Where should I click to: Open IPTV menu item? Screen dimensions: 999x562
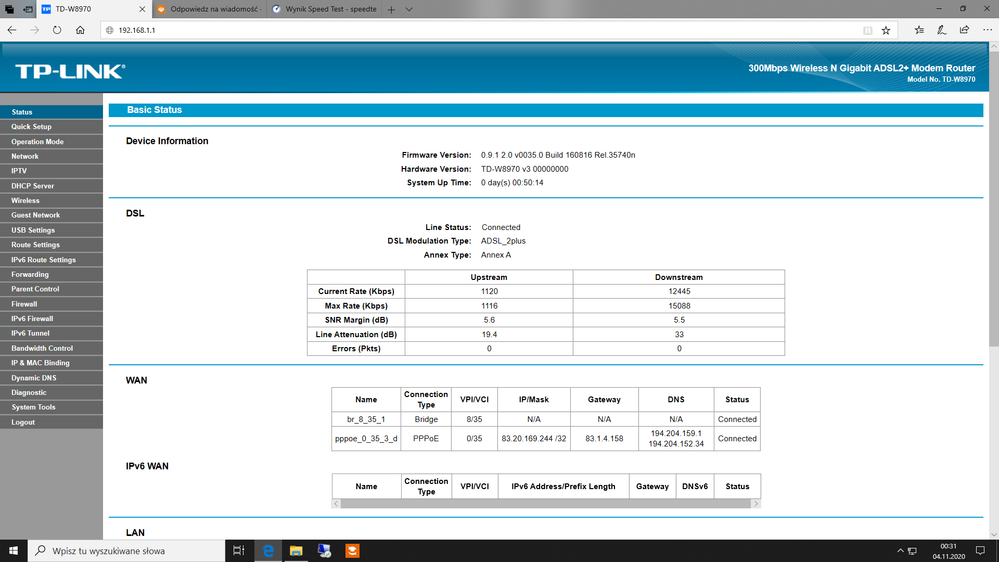(51, 171)
